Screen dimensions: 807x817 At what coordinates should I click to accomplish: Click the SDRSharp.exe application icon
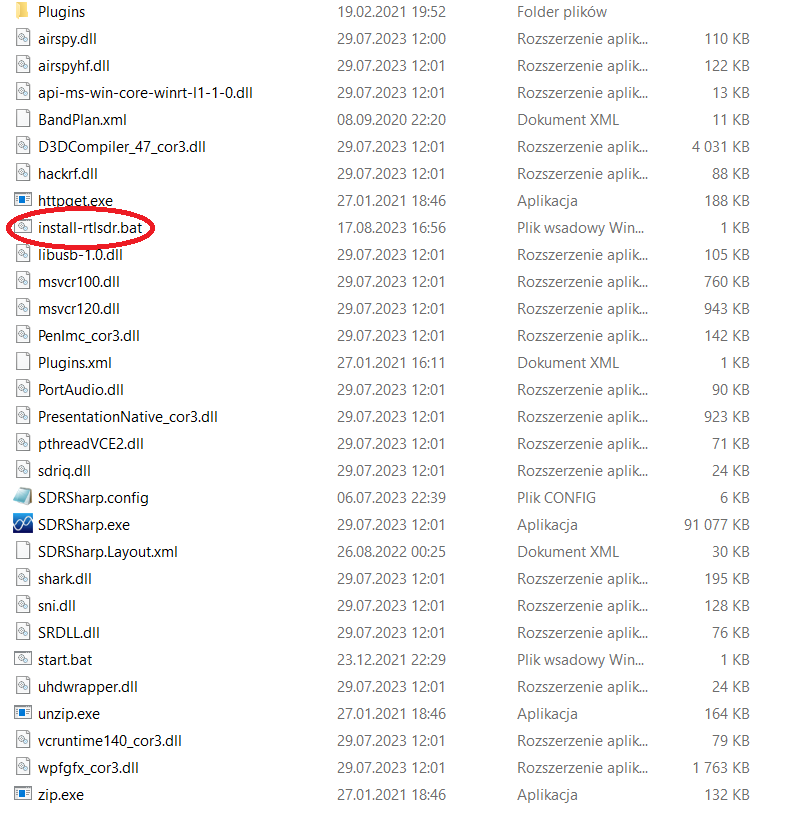click(22, 524)
